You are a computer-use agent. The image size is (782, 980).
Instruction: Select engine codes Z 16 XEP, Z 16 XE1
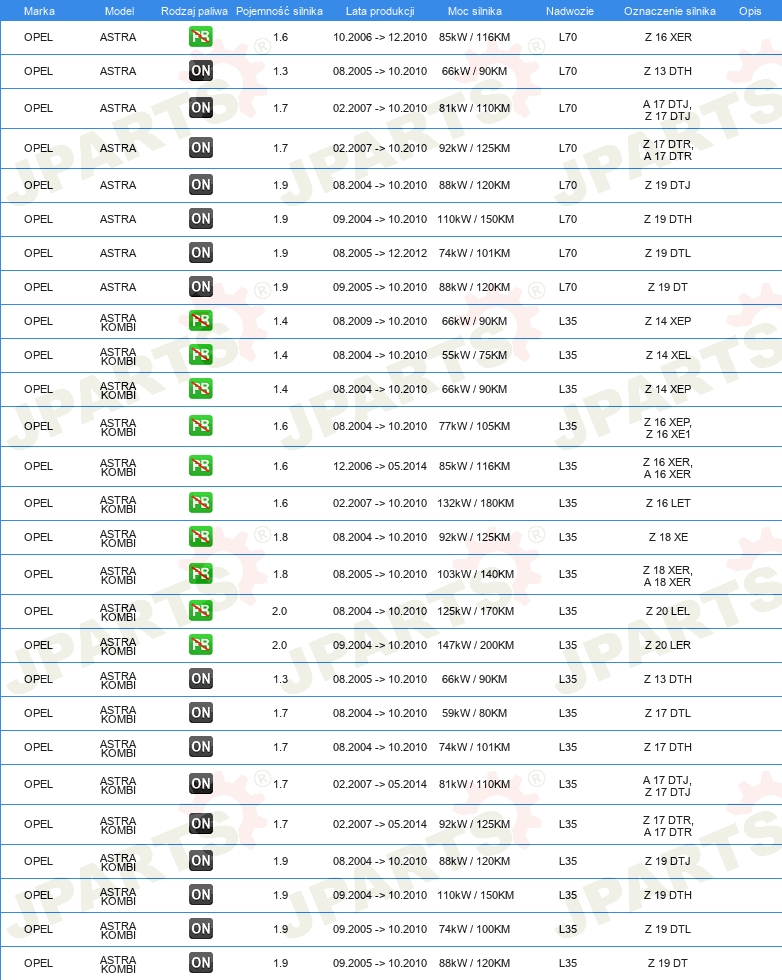click(x=668, y=428)
